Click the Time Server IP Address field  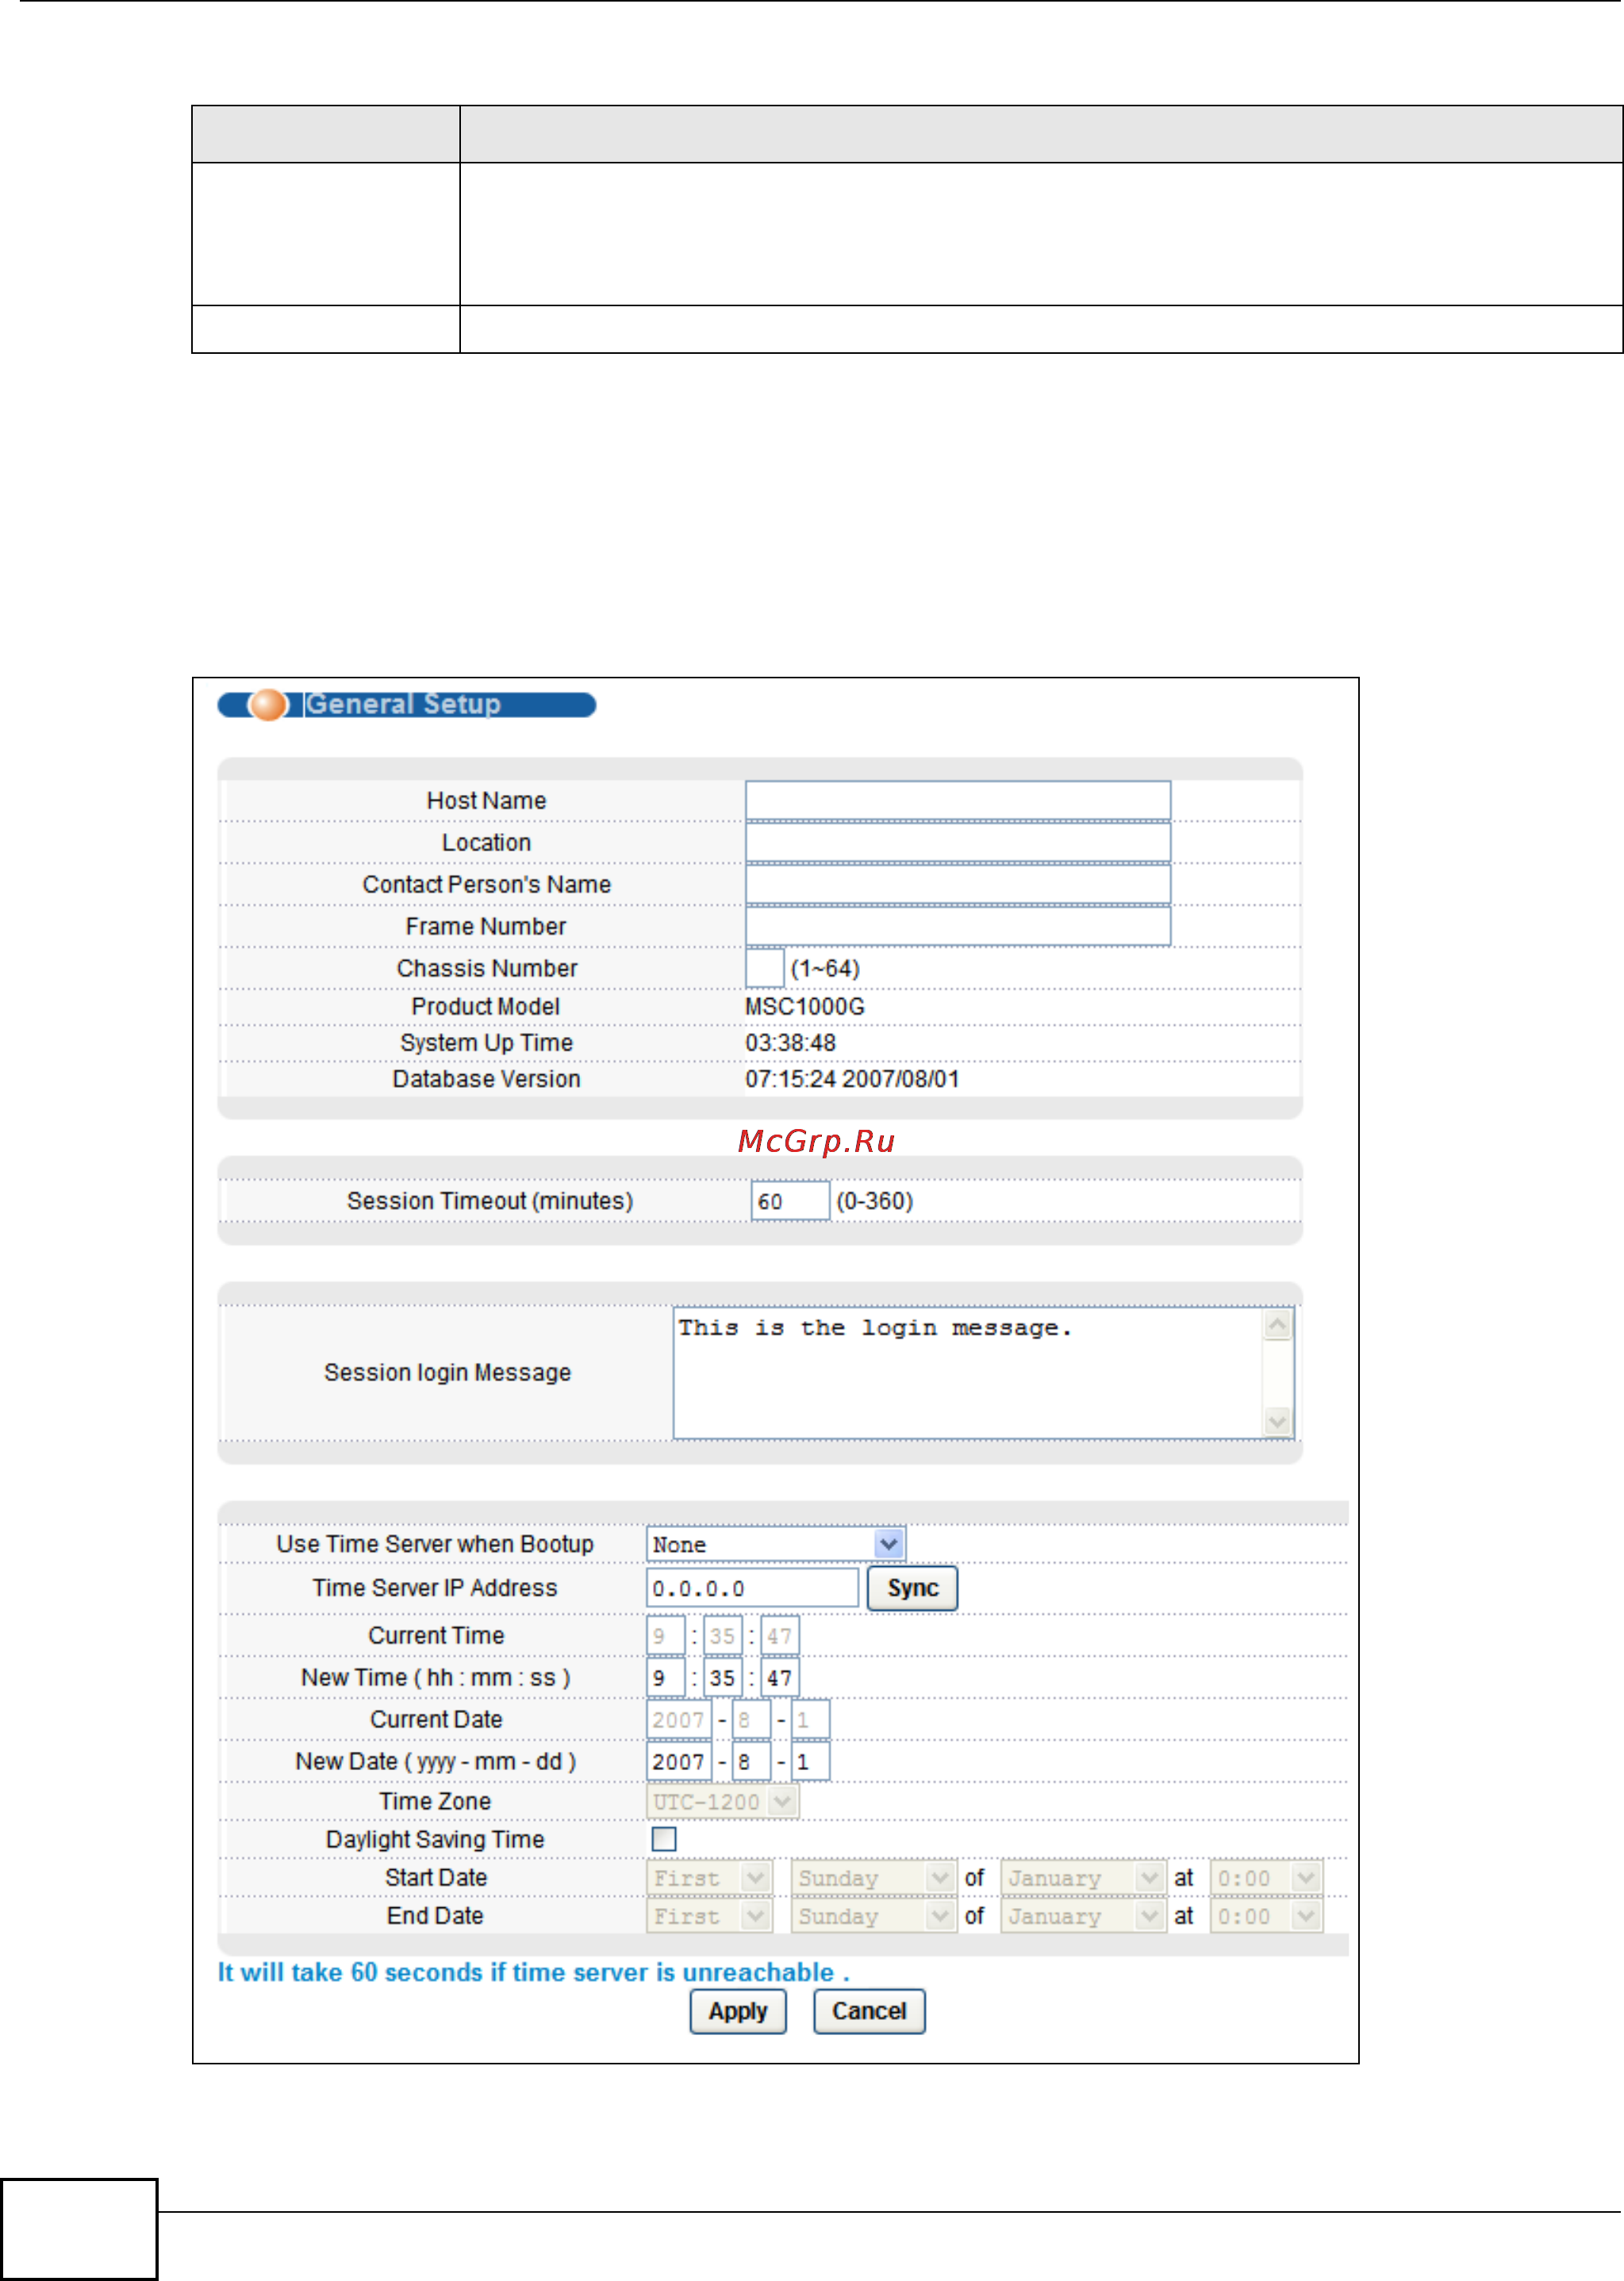click(752, 1588)
